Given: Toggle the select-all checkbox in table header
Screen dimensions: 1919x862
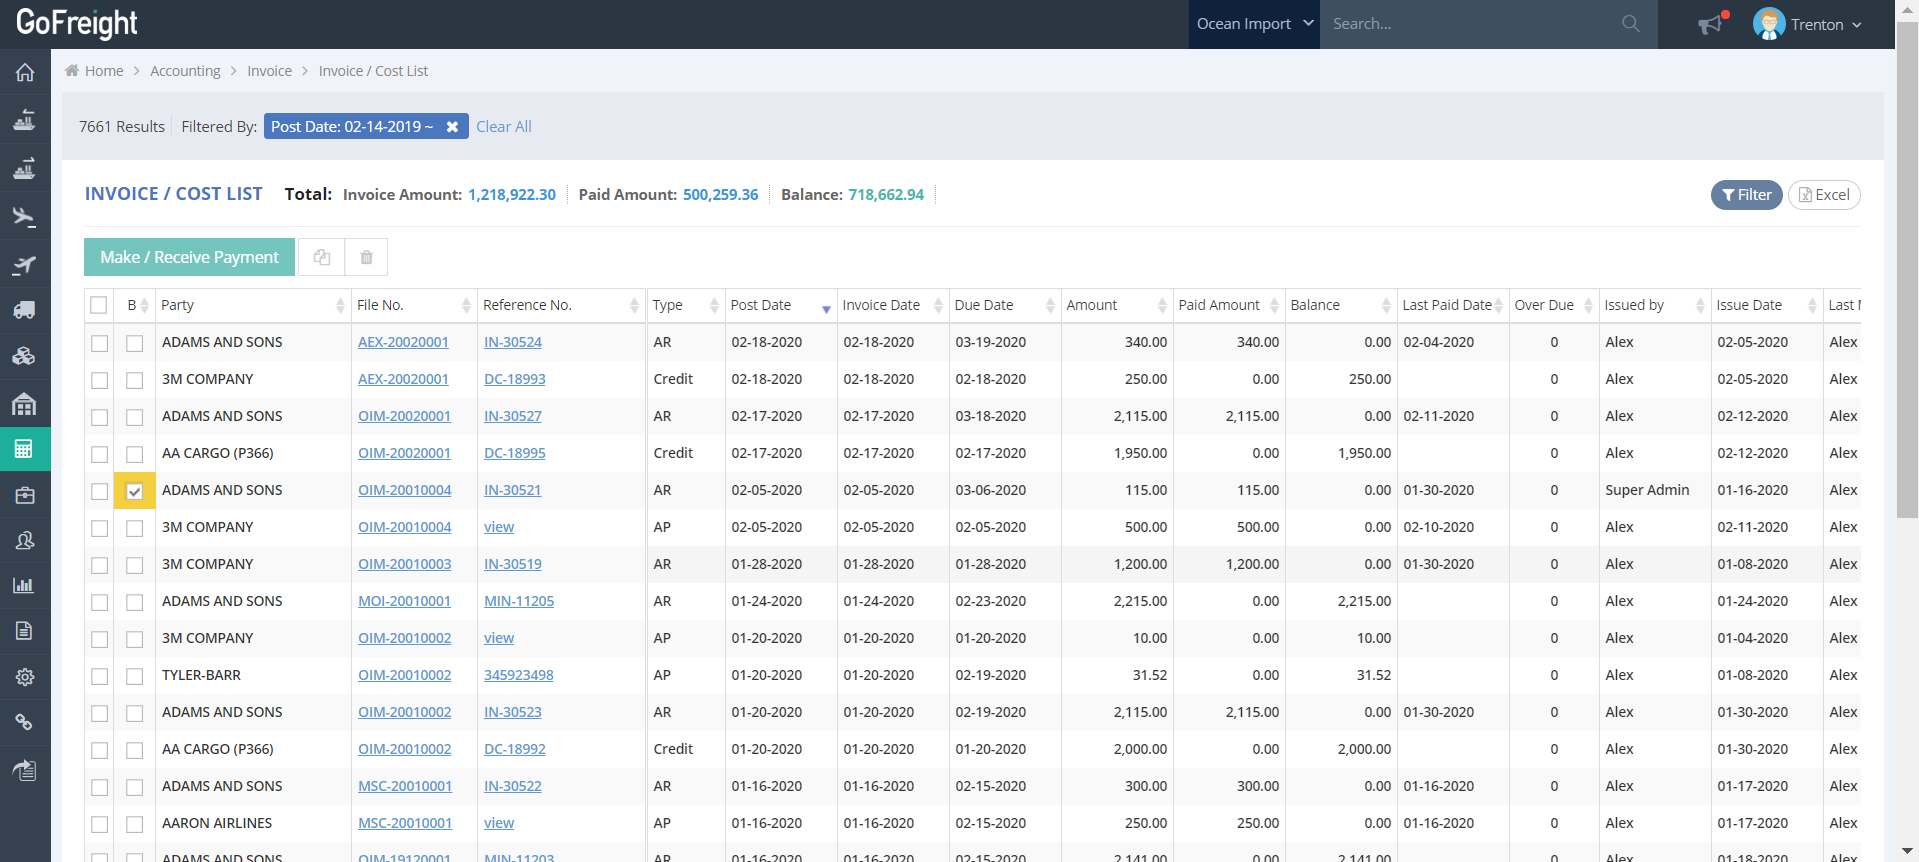Looking at the screenshot, I should (99, 305).
